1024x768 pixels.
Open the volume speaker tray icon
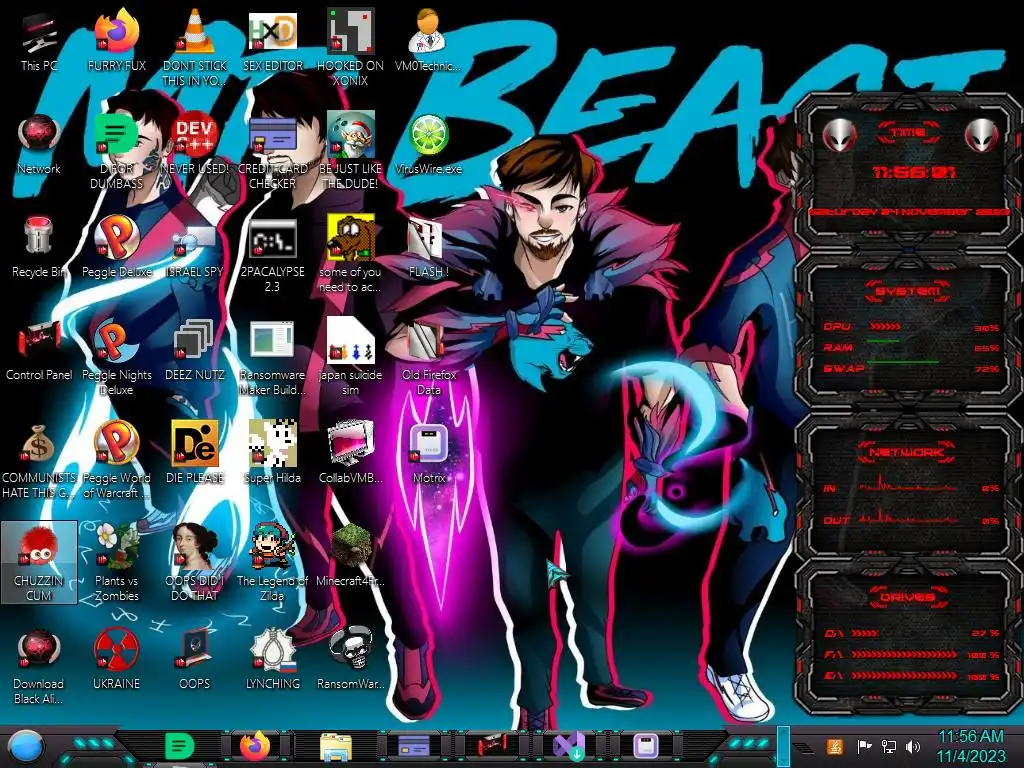(x=913, y=746)
